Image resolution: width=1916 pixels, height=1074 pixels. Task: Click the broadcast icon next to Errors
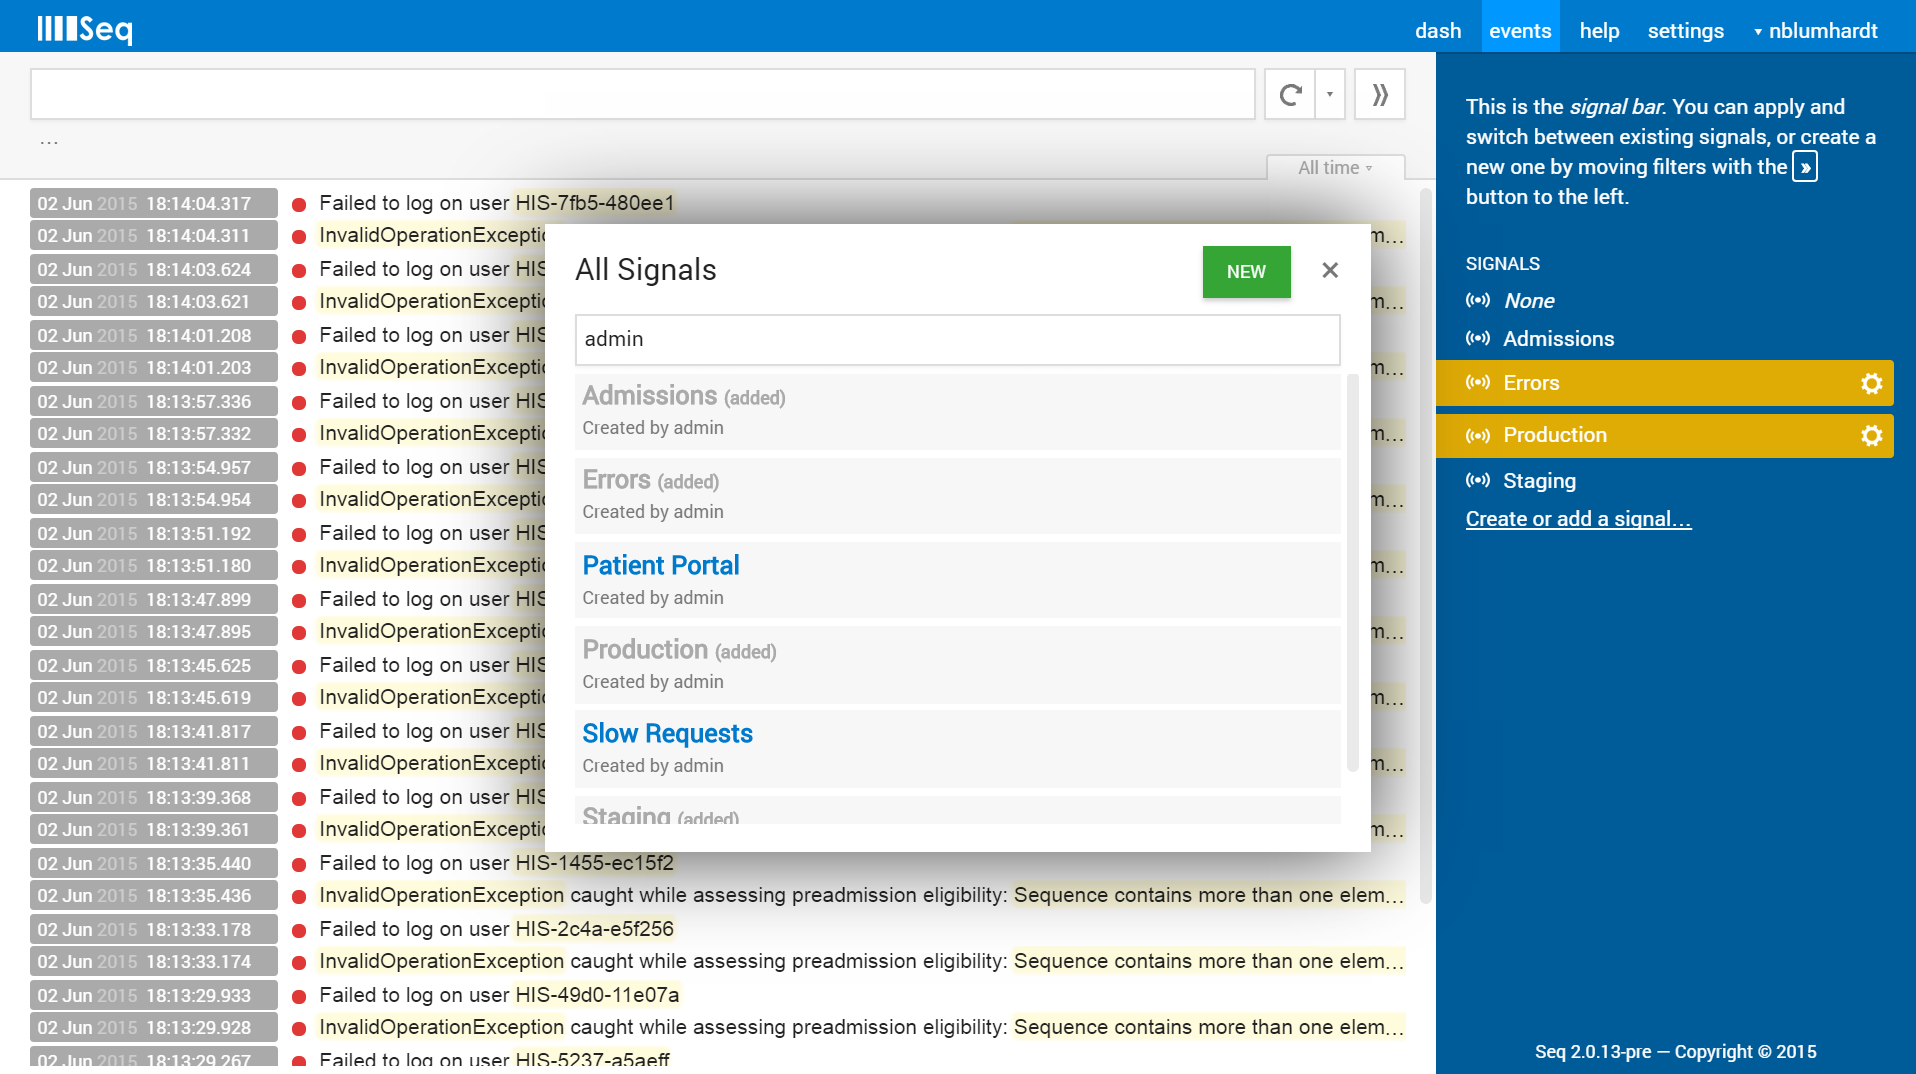[x=1478, y=382]
